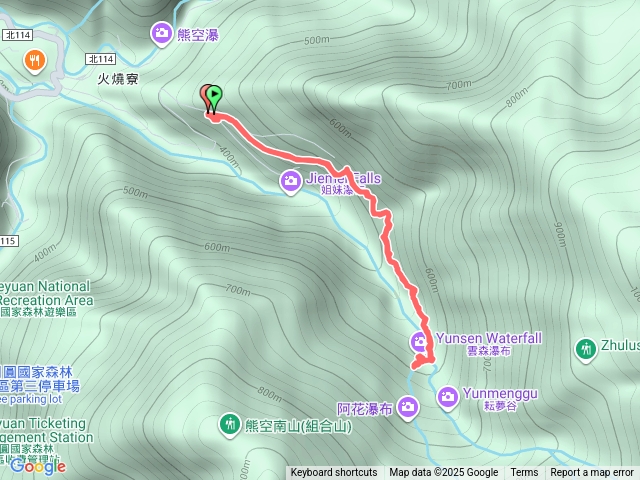Image resolution: width=640 pixels, height=480 pixels.
Task: Open the Terms link
Action: click(x=524, y=473)
